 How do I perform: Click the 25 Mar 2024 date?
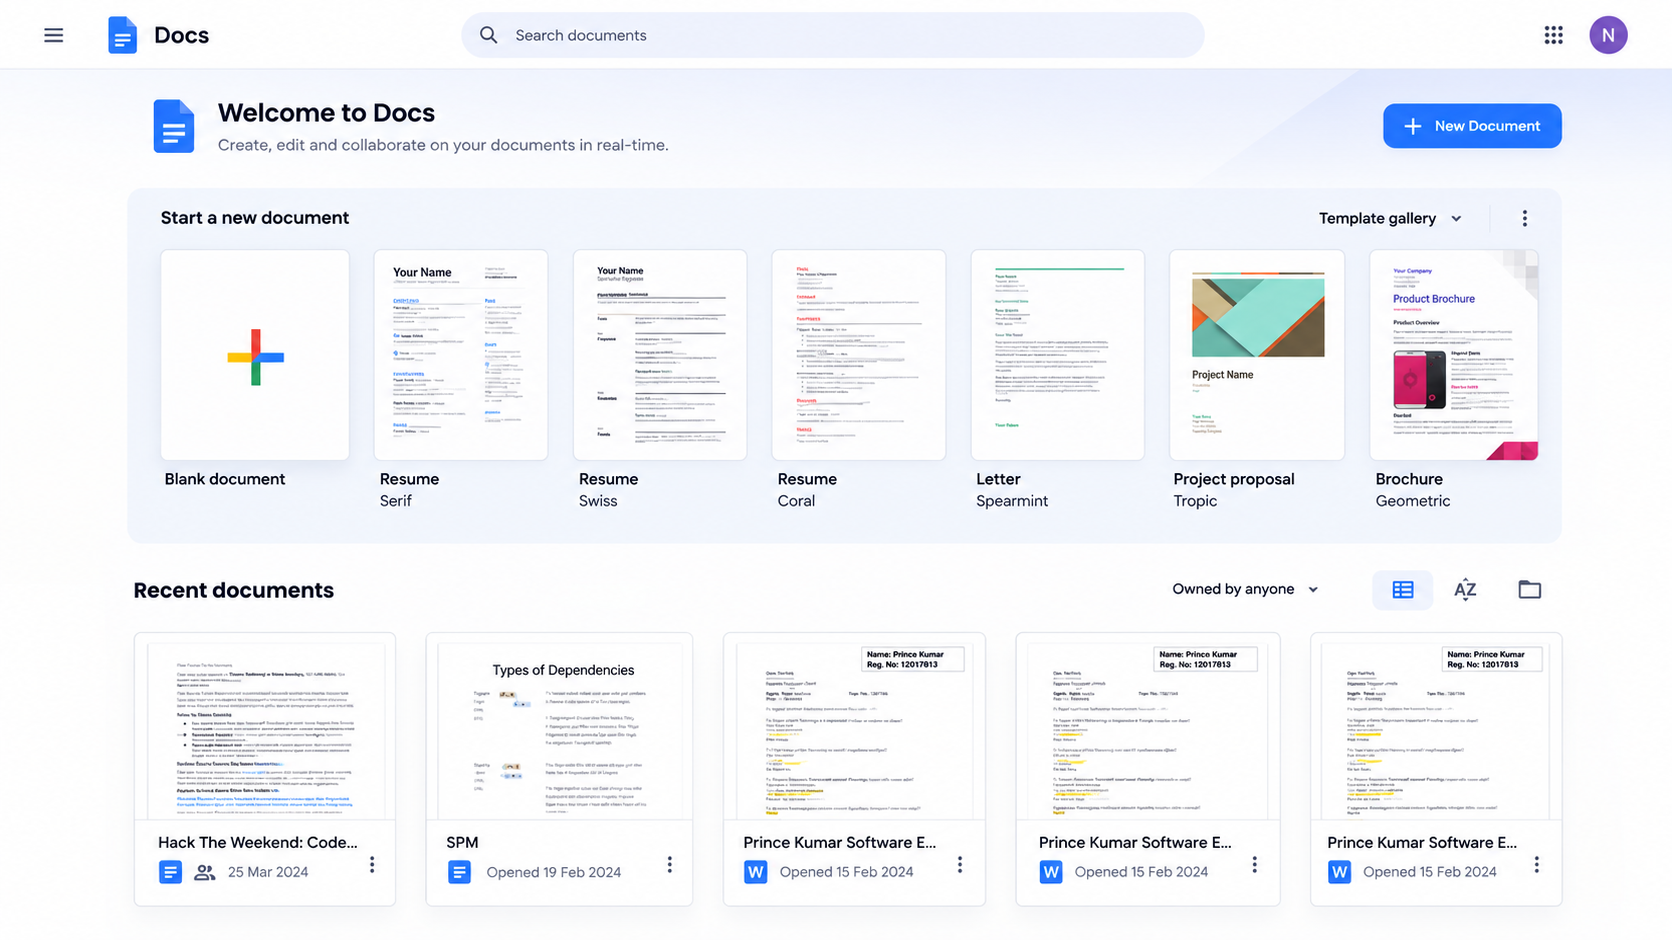(268, 872)
